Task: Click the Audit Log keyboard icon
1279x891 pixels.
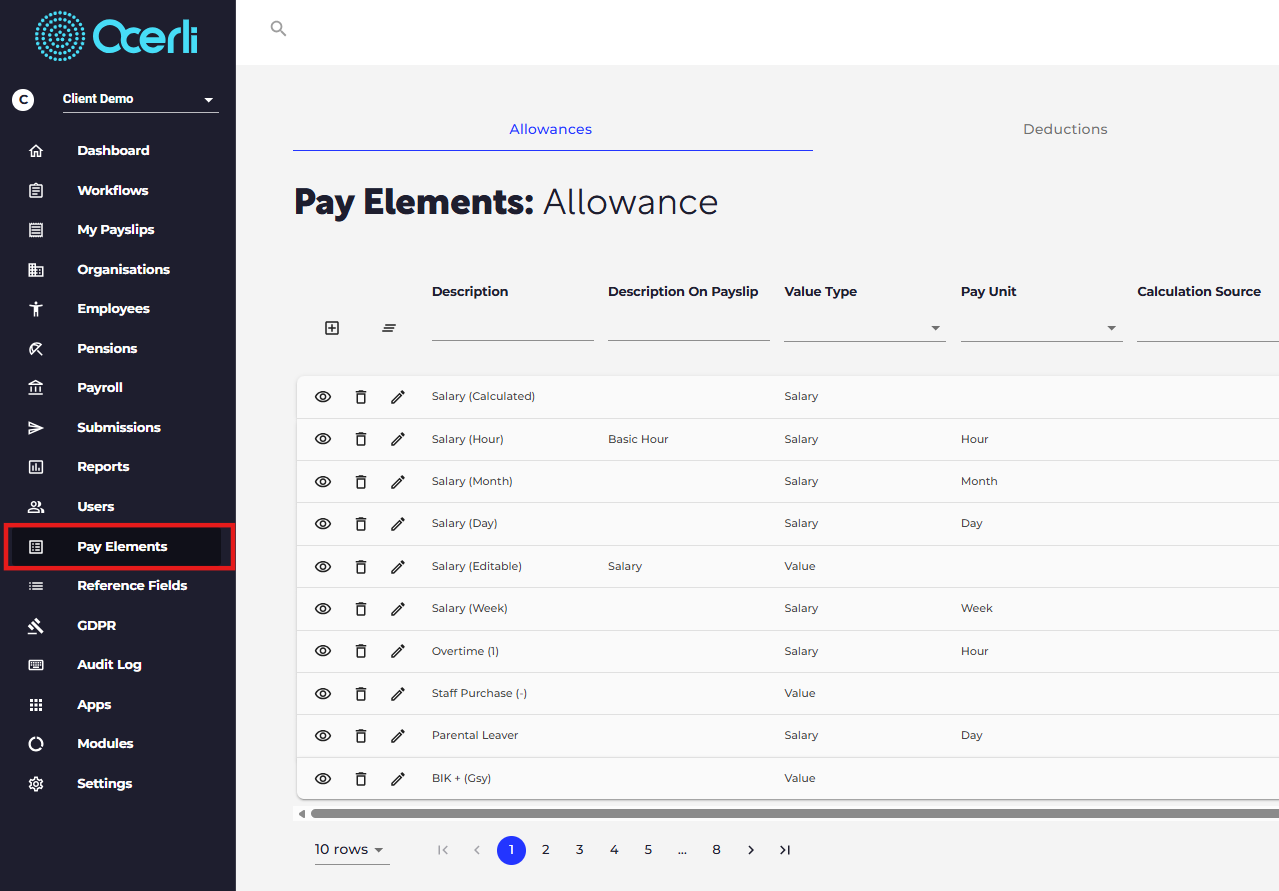Action: [36, 665]
